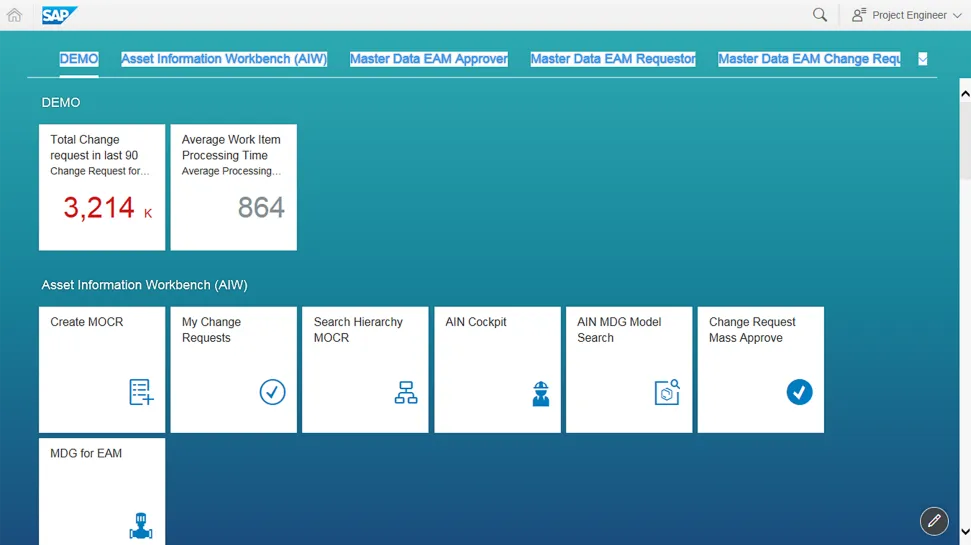Switch to the DEMO tab
This screenshot has width=971, height=545.
[79, 59]
